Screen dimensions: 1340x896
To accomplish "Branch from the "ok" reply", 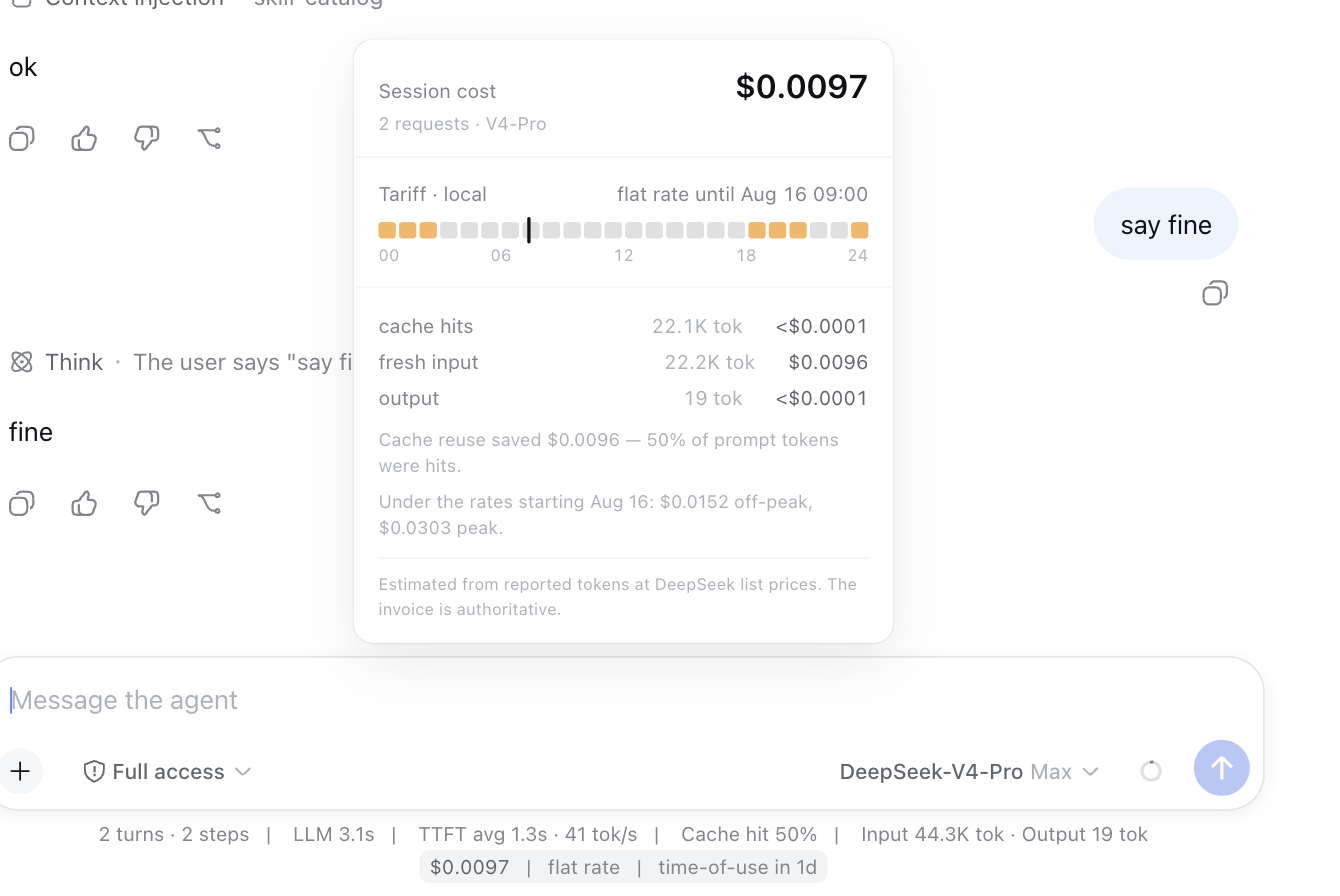I will point(209,138).
